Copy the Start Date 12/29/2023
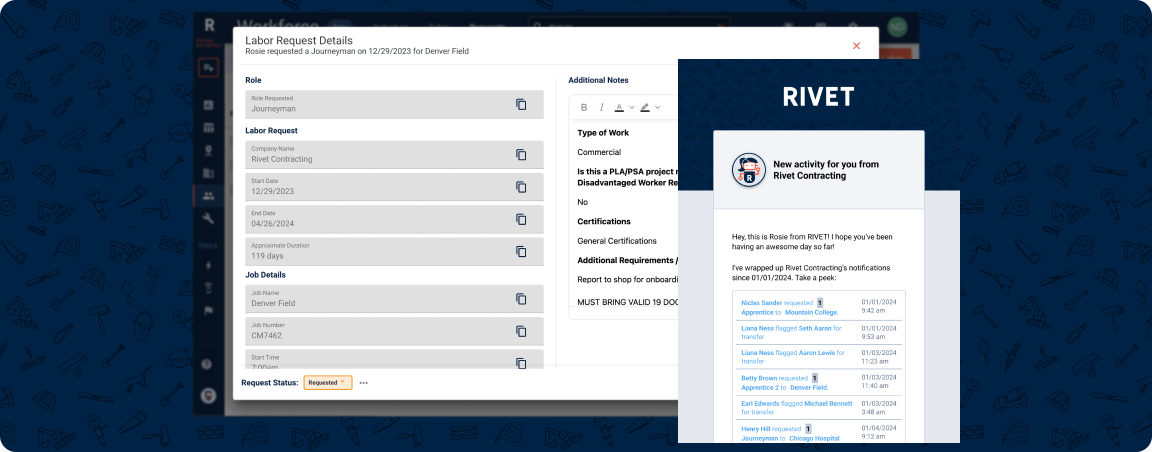 521,187
